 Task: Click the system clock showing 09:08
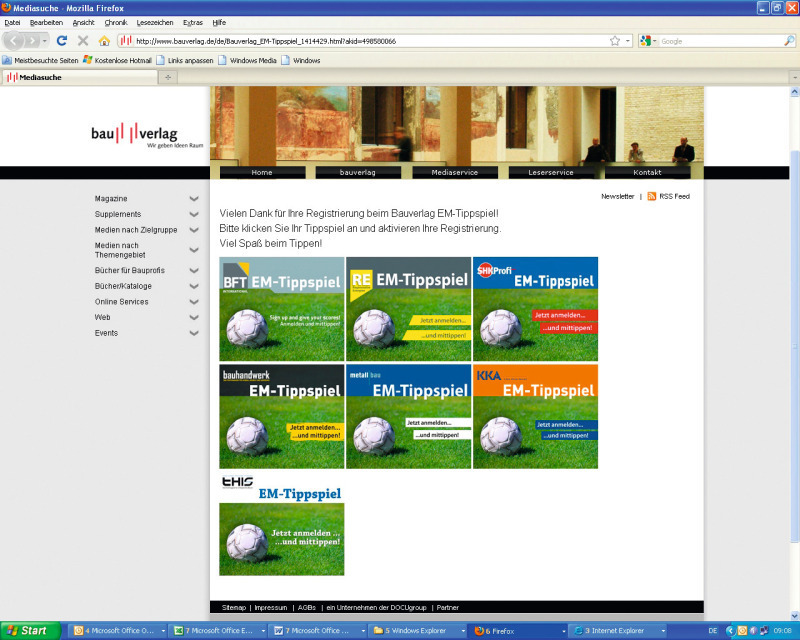pos(783,631)
